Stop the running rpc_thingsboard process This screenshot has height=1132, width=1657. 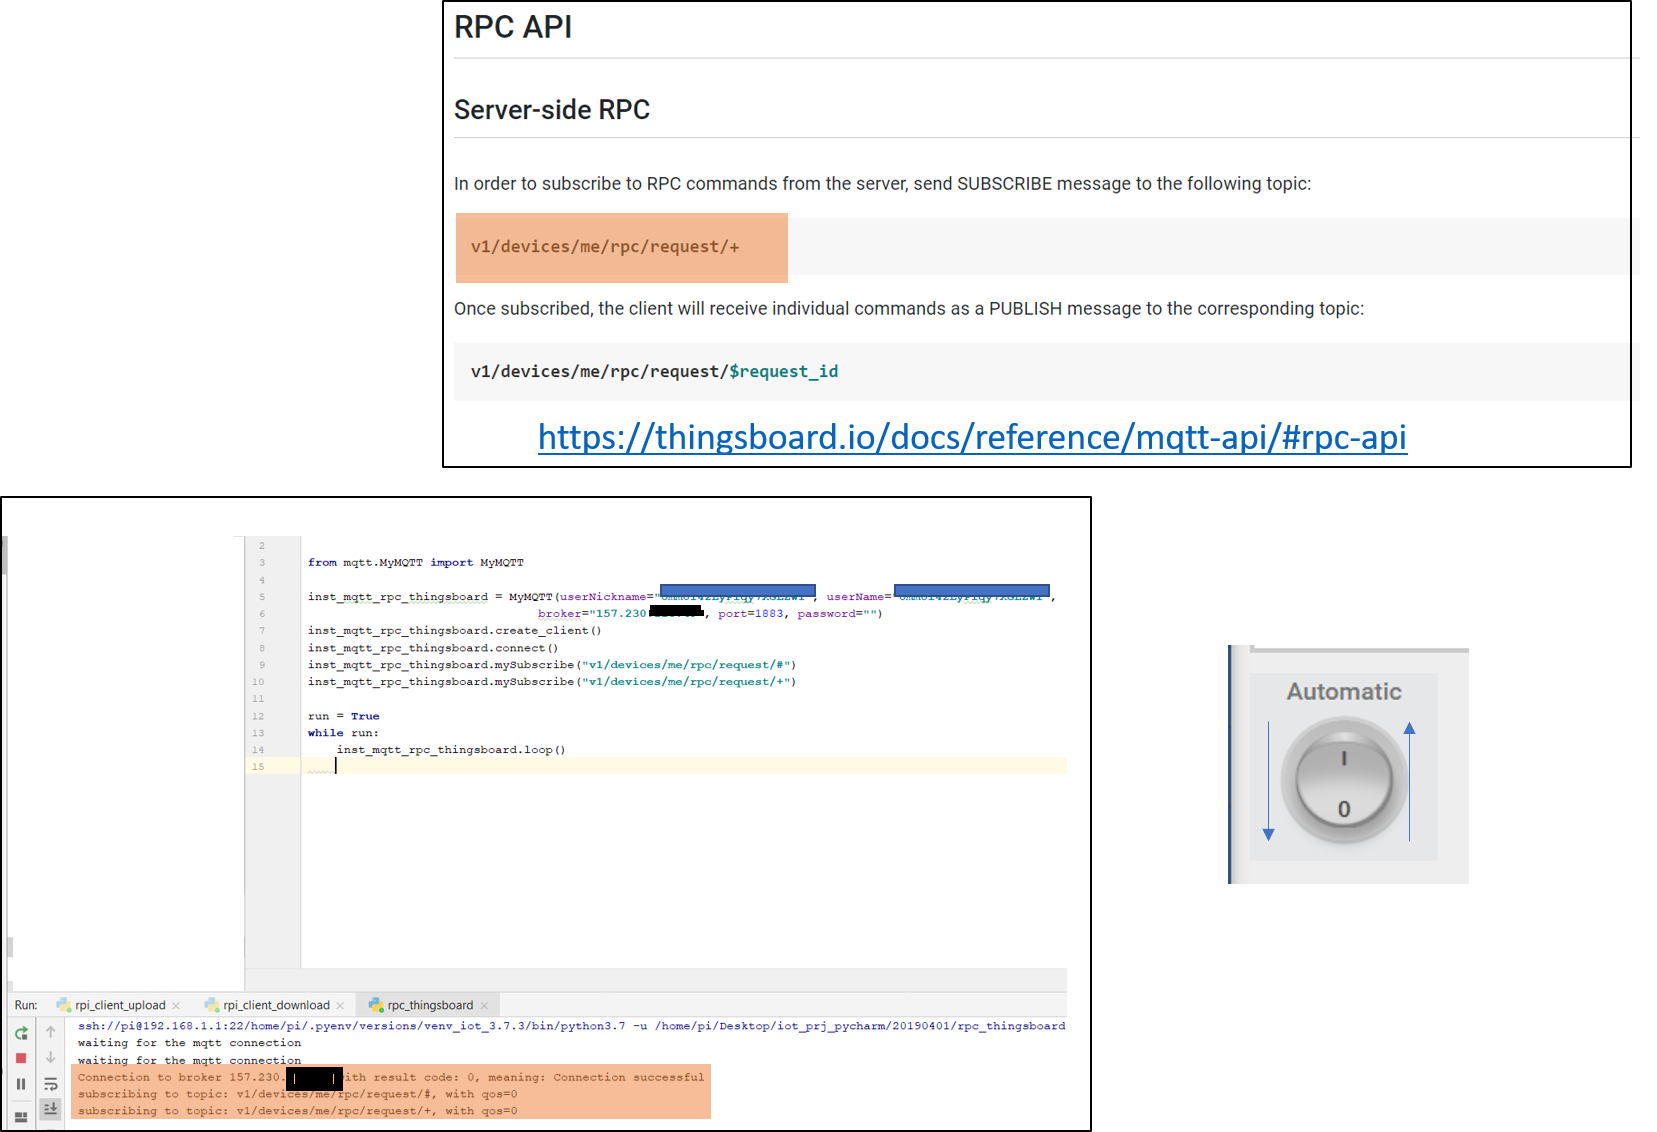[21, 1057]
